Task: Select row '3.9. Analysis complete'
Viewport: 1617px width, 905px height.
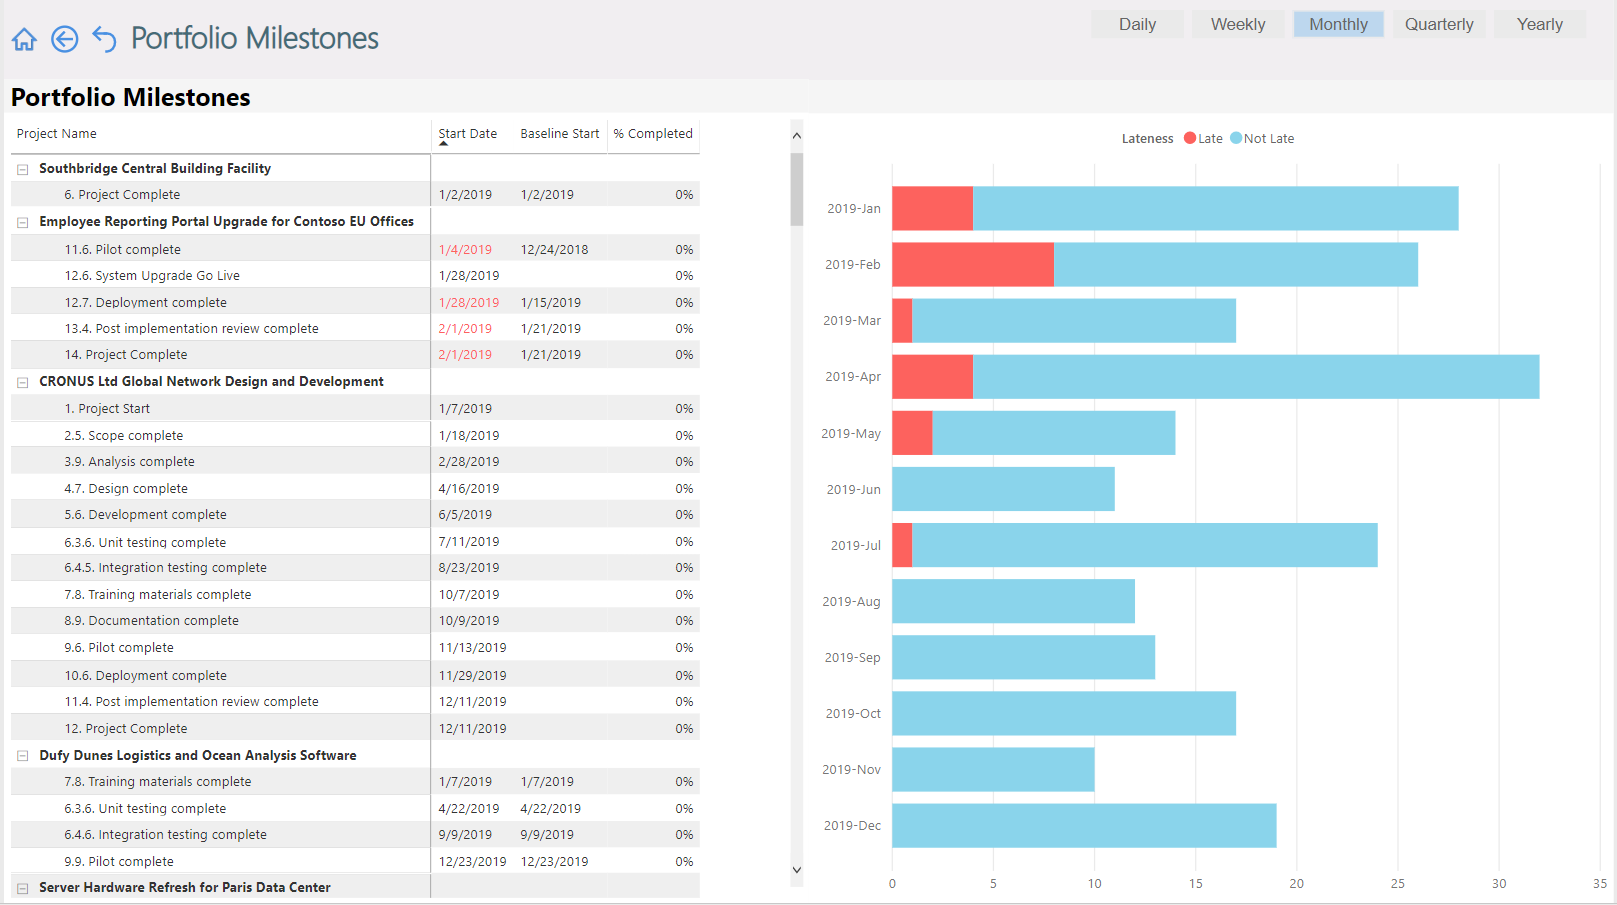Action: pos(355,462)
